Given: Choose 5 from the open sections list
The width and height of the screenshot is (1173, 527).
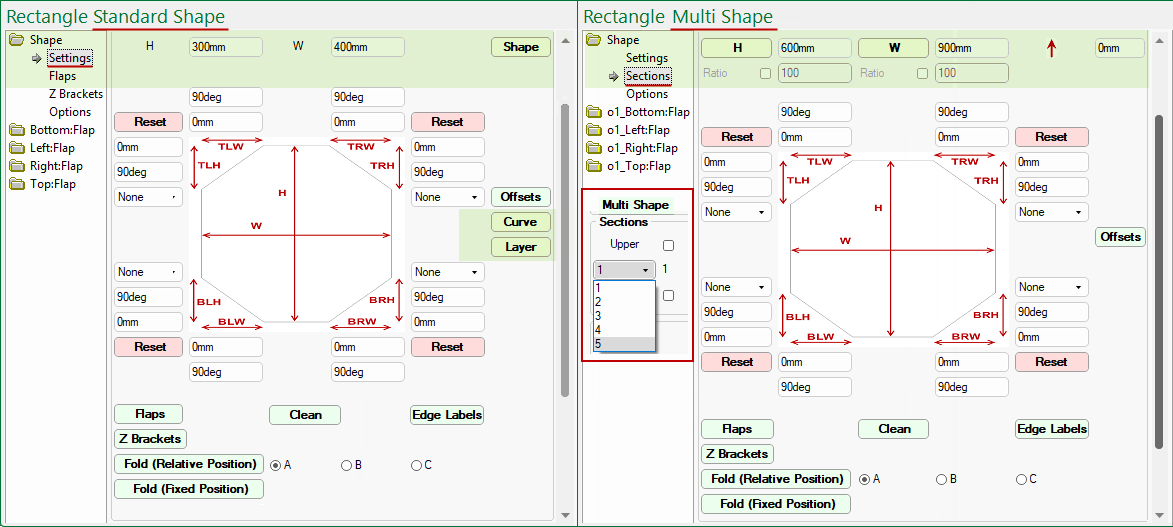Looking at the screenshot, I should coord(623,344).
